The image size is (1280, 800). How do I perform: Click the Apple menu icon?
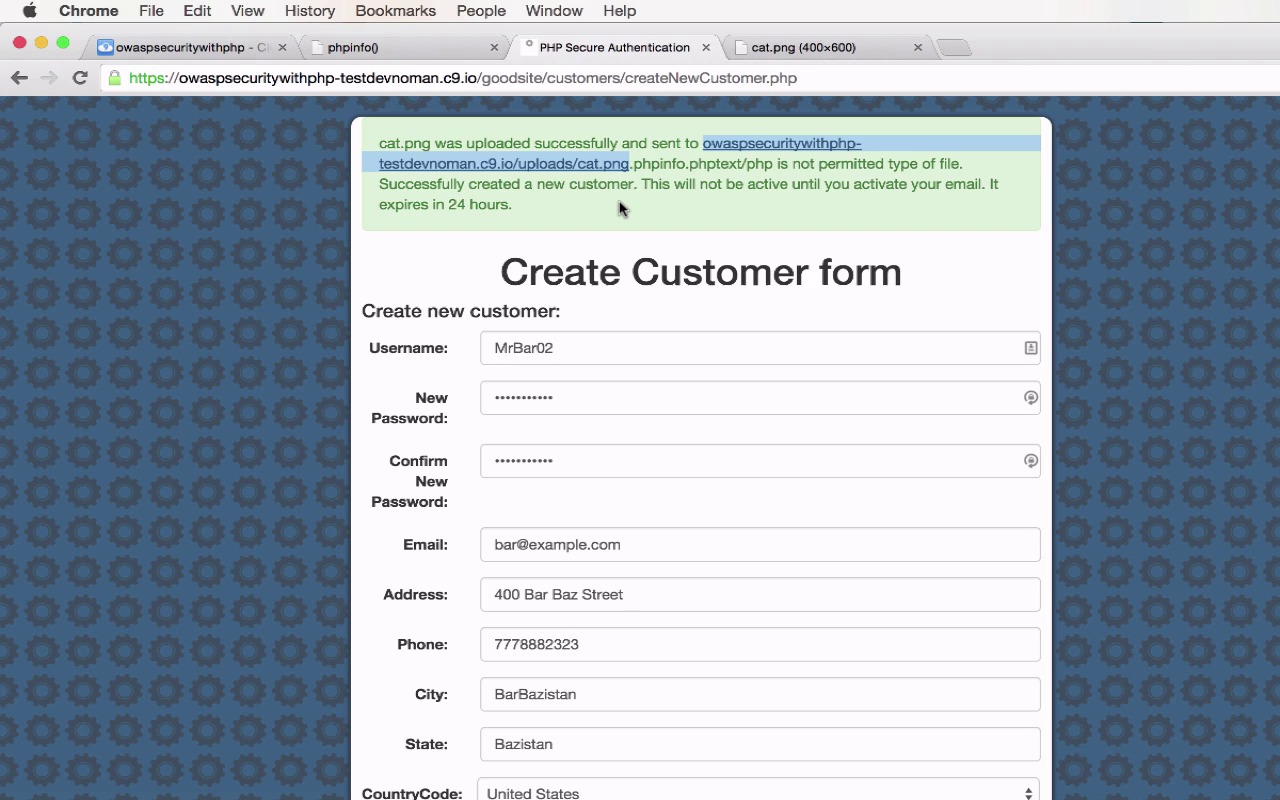(x=30, y=11)
